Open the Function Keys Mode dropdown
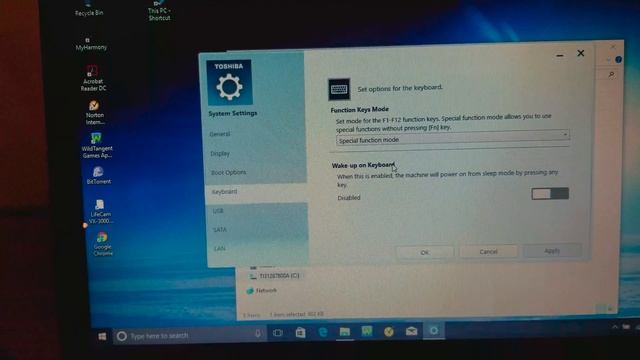The image size is (640, 360). [x=452, y=137]
